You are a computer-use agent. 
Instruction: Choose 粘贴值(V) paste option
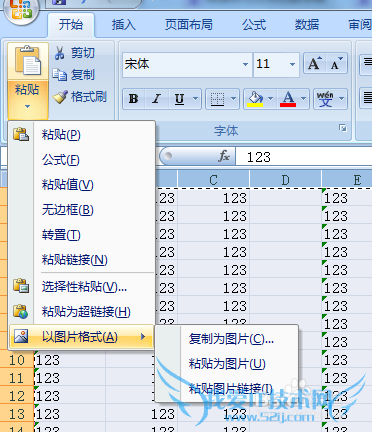82,185
